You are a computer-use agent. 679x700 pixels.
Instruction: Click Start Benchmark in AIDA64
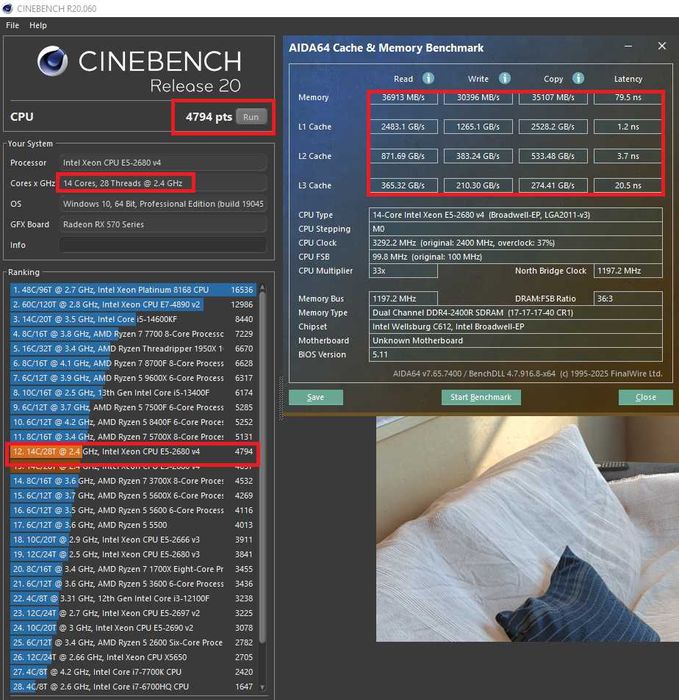(481, 397)
